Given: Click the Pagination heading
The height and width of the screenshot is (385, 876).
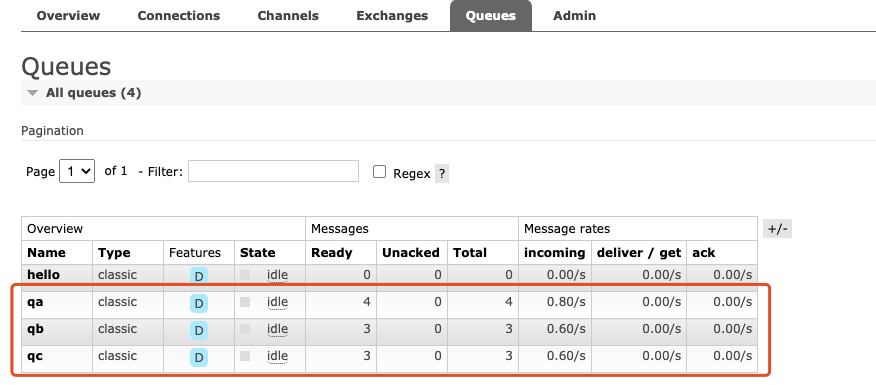Looking at the screenshot, I should [52, 131].
